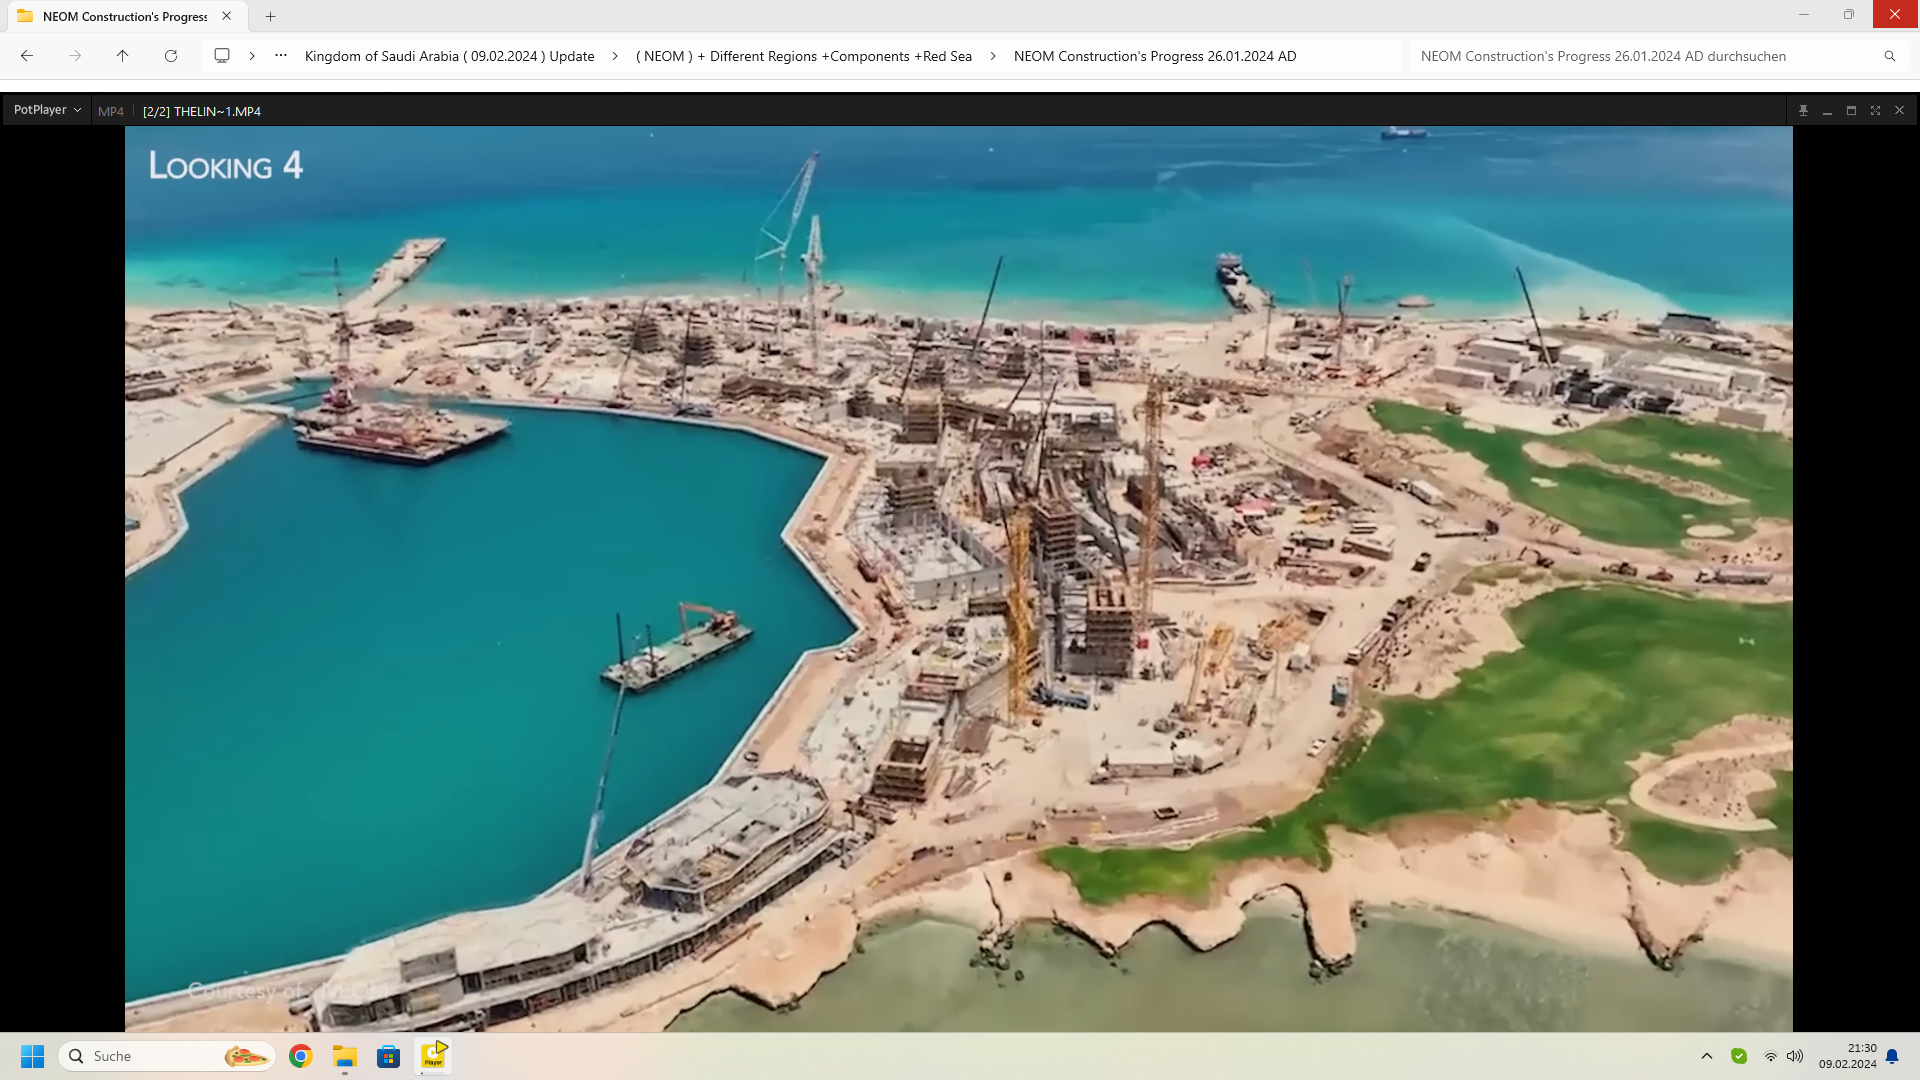This screenshot has height=1080, width=1920.
Task: Open the ( NEOM ) + Different Regions breadcrumb
Action: (x=804, y=56)
